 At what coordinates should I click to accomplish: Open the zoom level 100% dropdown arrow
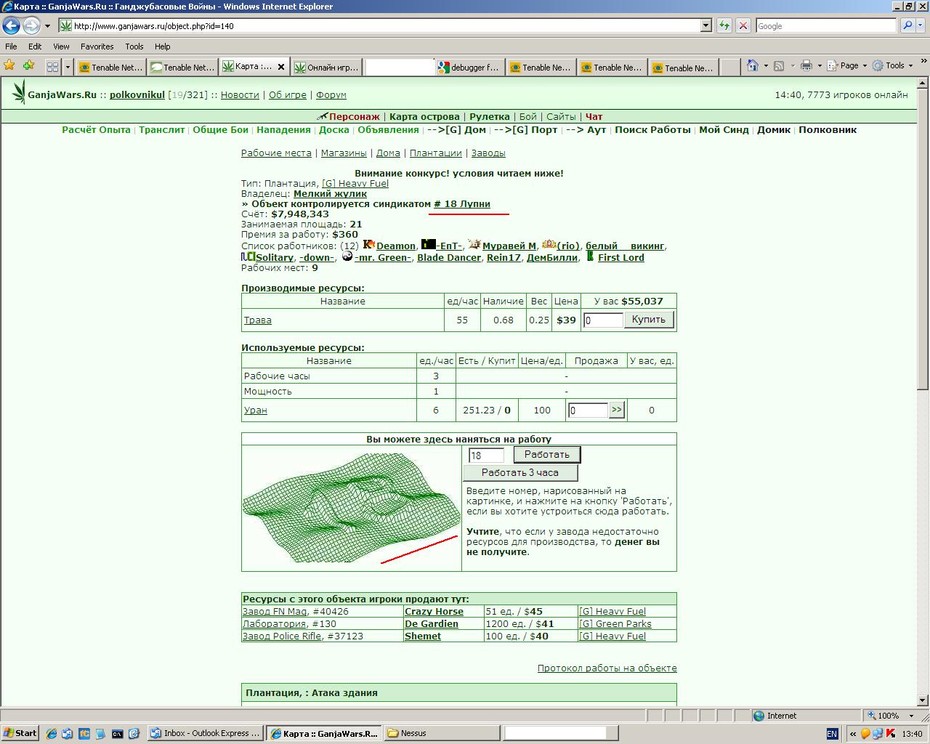(x=911, y=716)
